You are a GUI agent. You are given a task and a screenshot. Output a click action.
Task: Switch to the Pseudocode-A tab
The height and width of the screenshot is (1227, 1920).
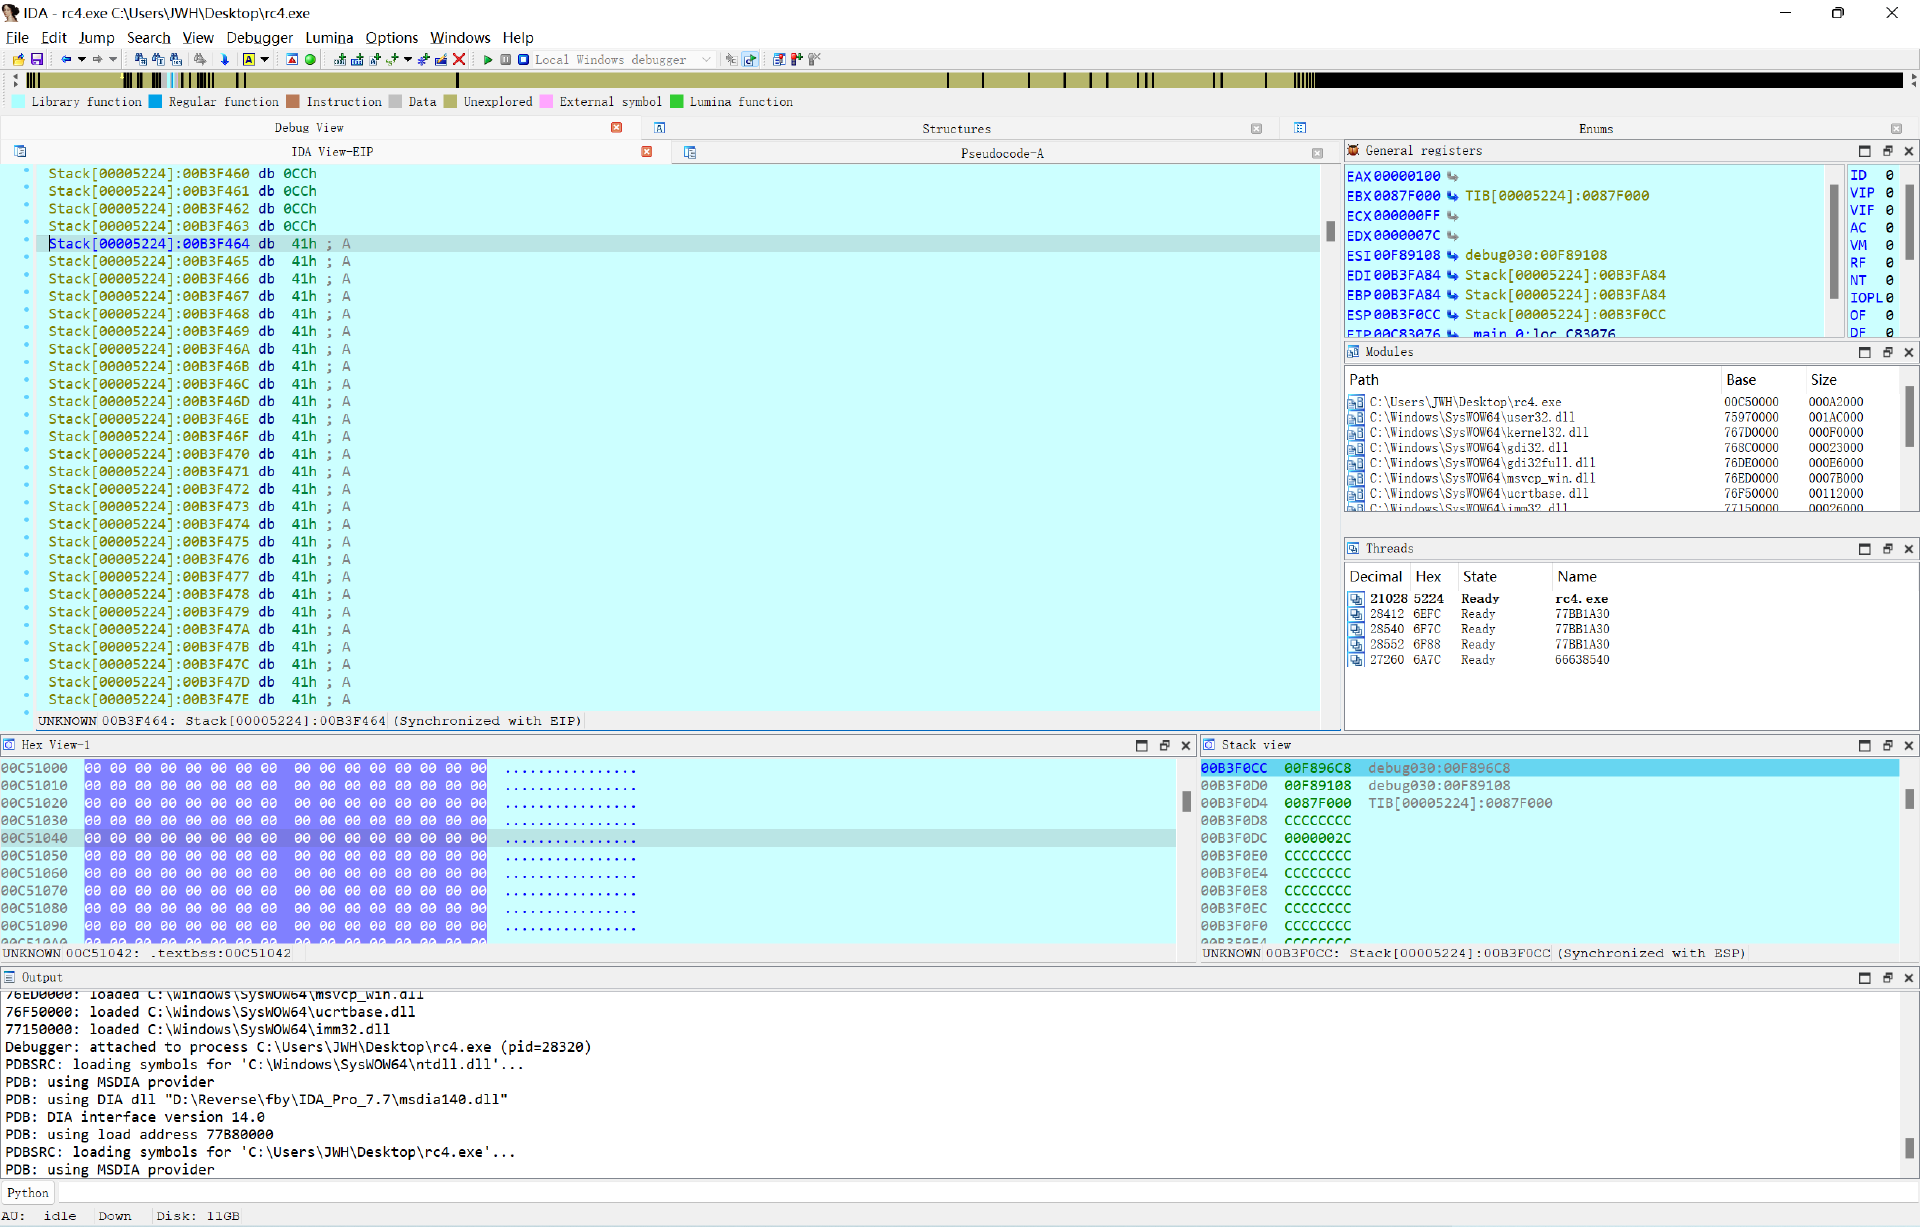coord(1002,154)
